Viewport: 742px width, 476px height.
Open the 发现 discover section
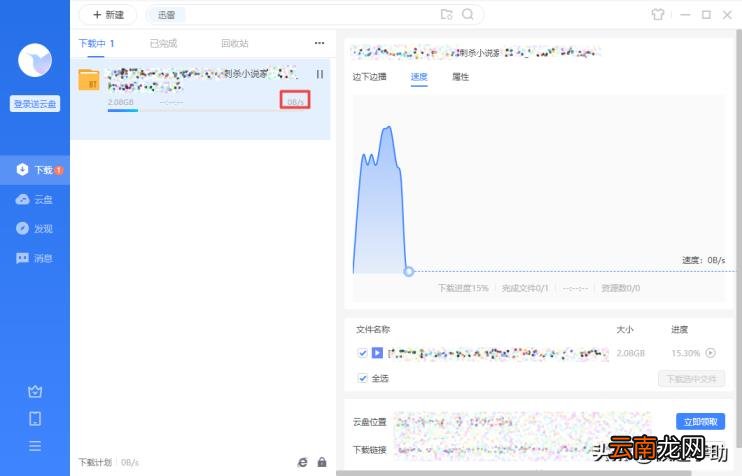pyautogui.click(x=35, y=229)
